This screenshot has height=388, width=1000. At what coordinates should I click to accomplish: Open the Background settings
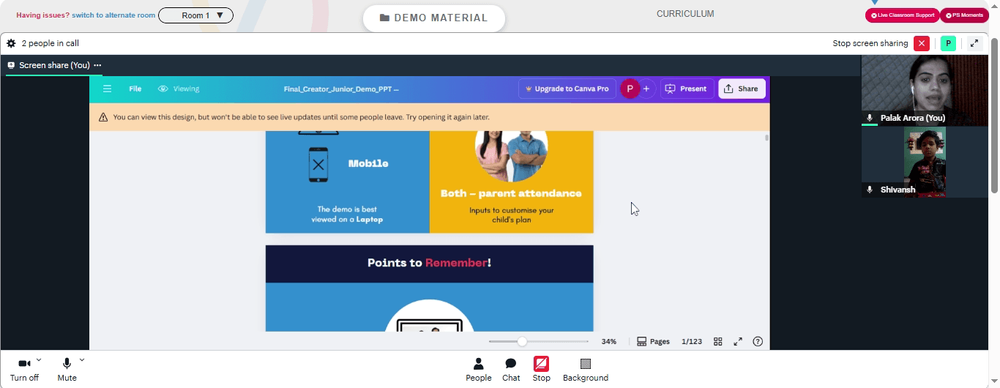(x=585, y=369)
